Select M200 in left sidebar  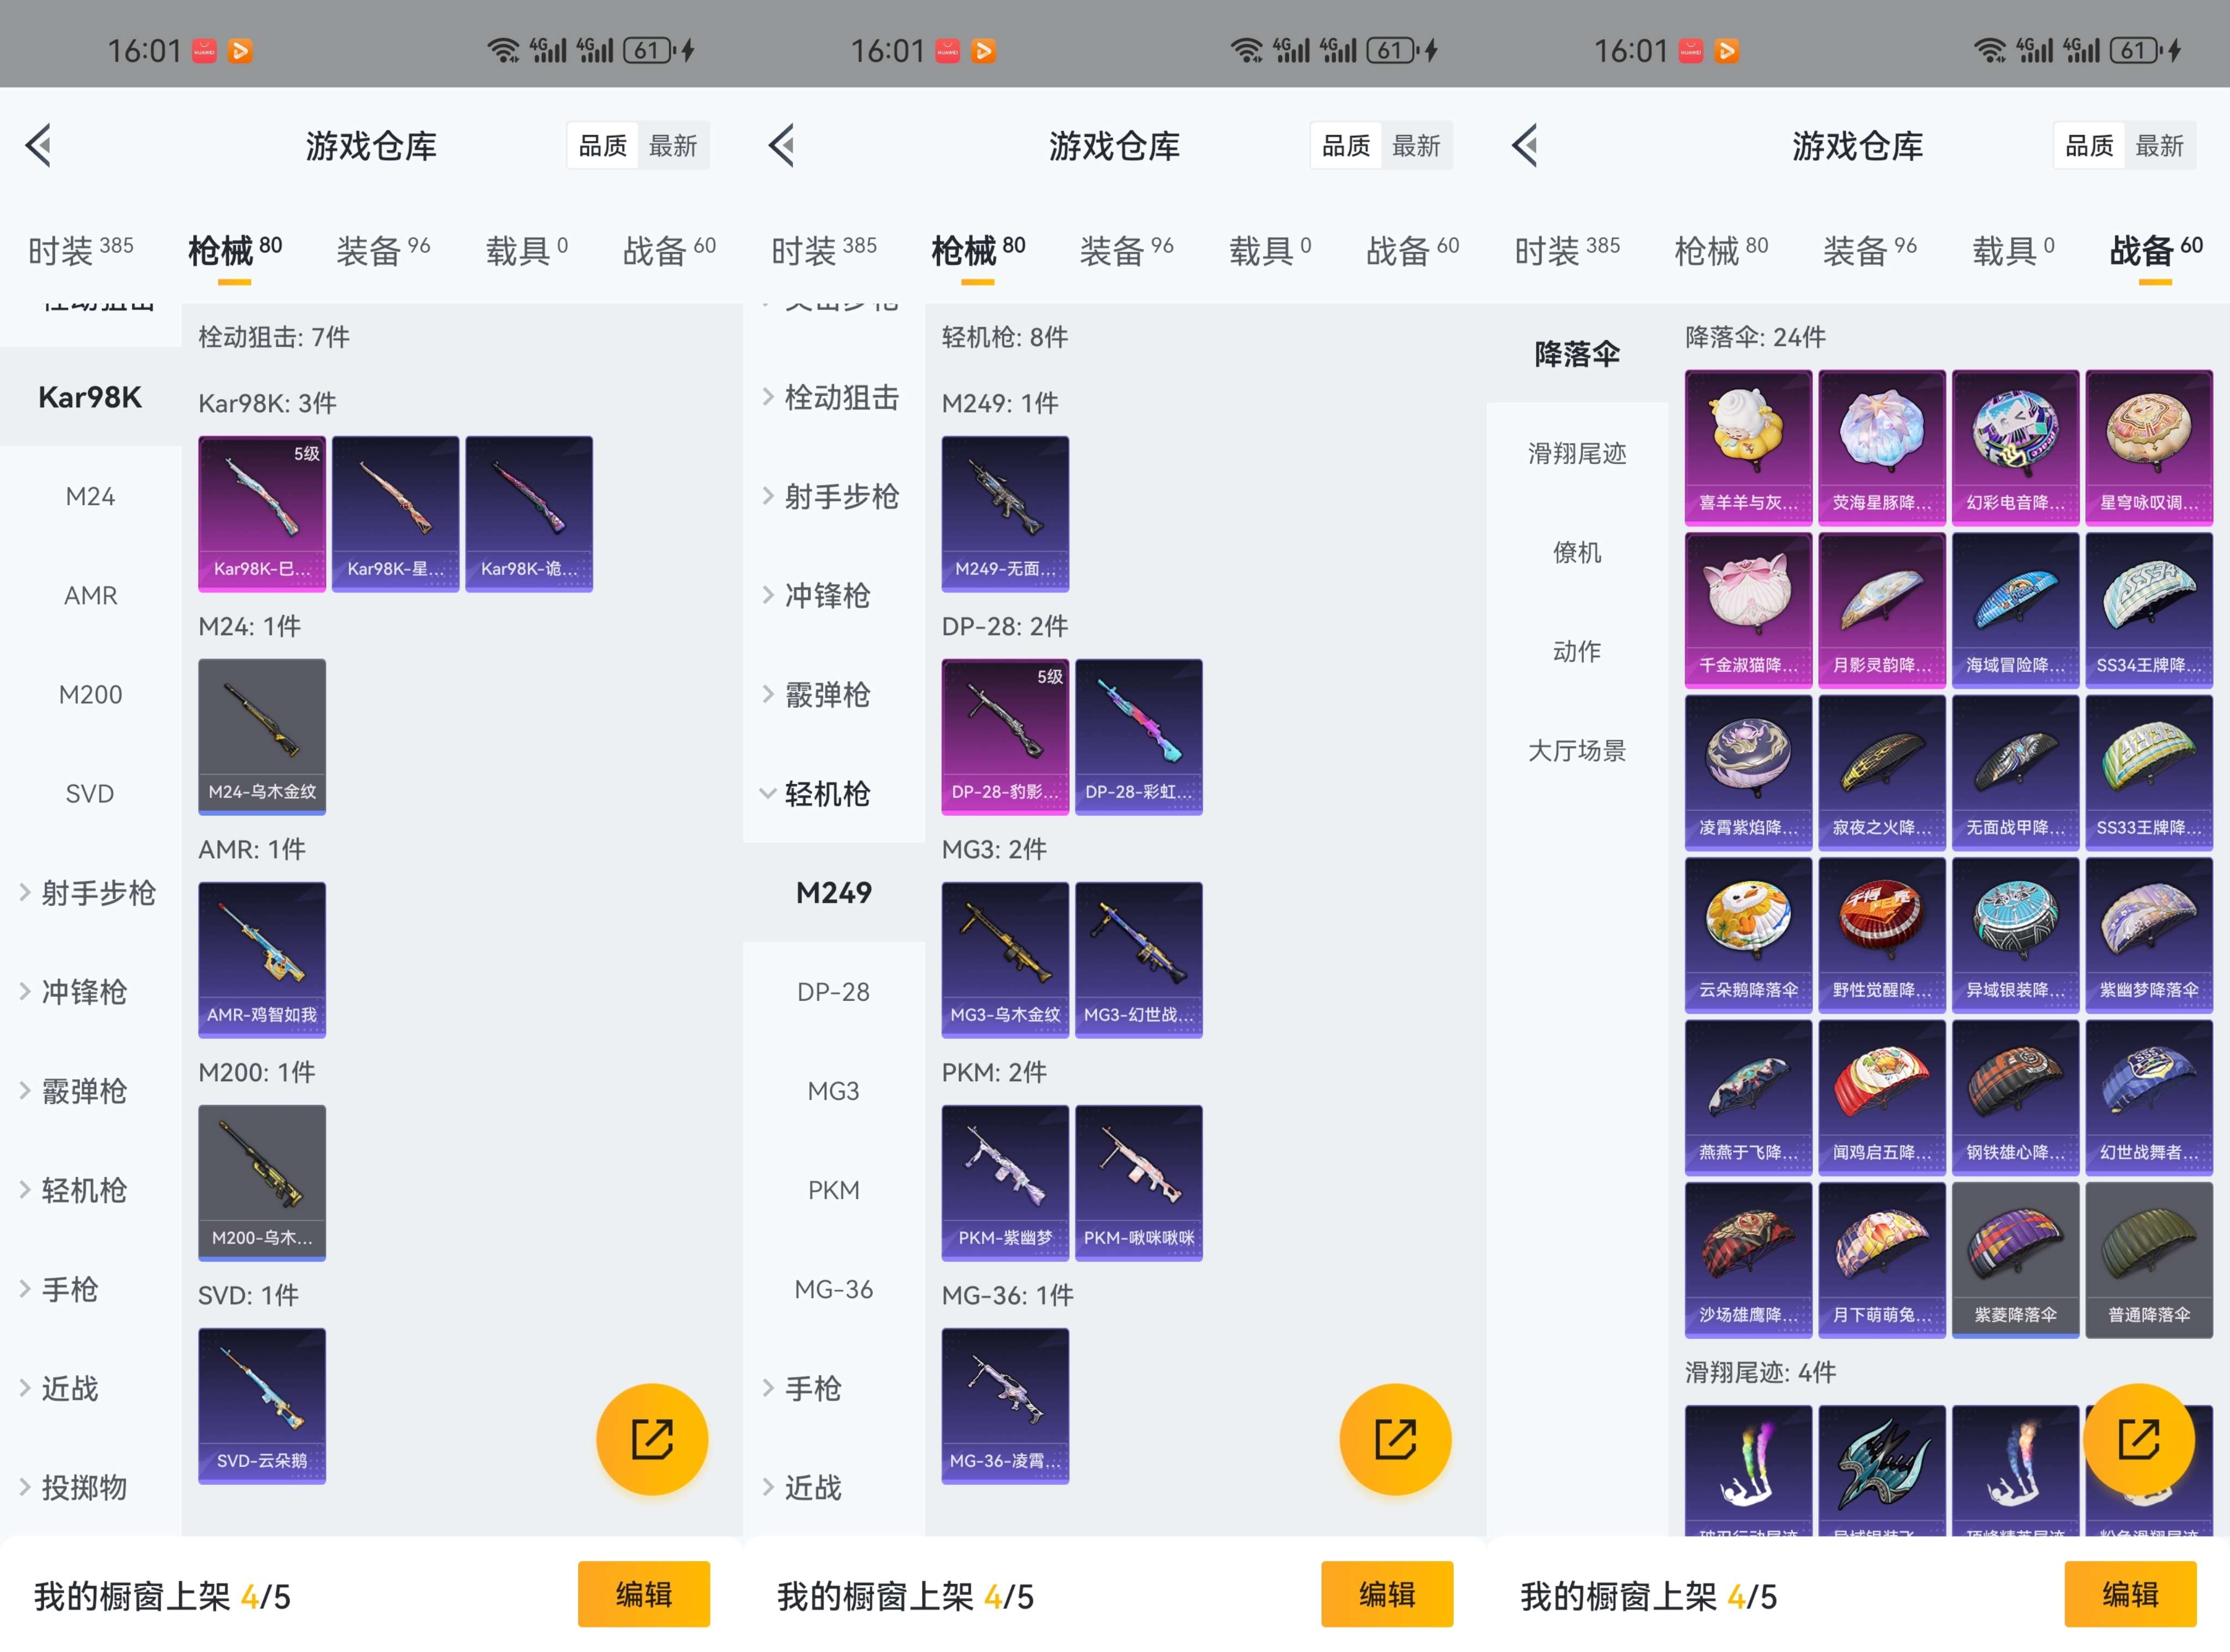[90, 695]
